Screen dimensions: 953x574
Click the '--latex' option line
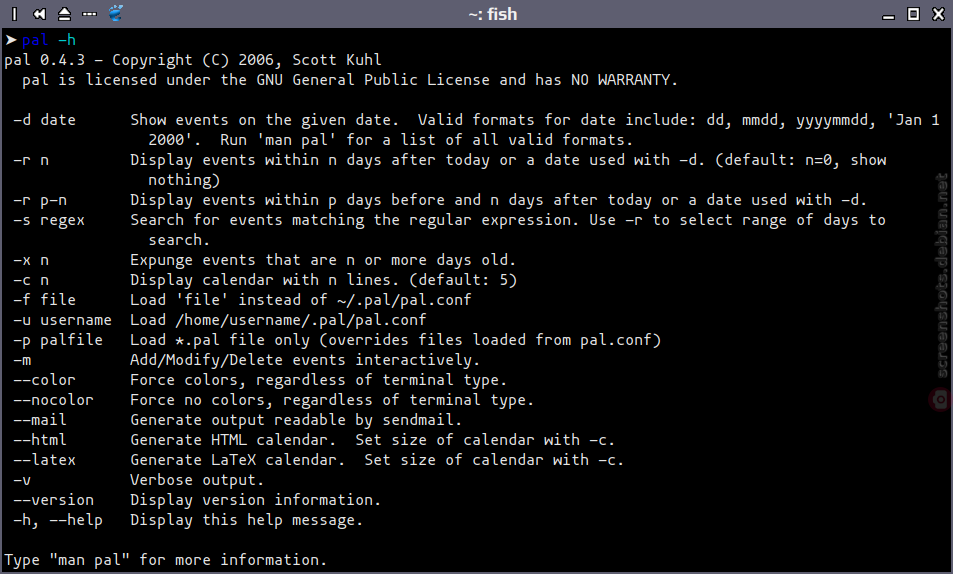click(318, 460)
